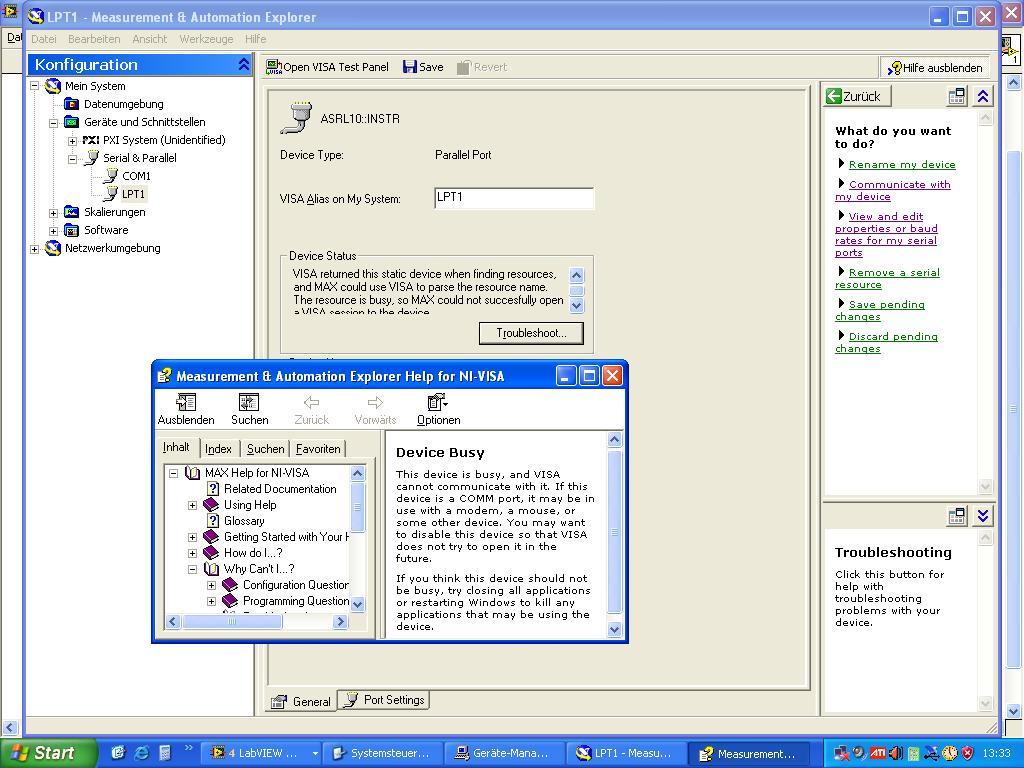Expand Configuration Questions book

pyautogui.click(x=212, y=585)
